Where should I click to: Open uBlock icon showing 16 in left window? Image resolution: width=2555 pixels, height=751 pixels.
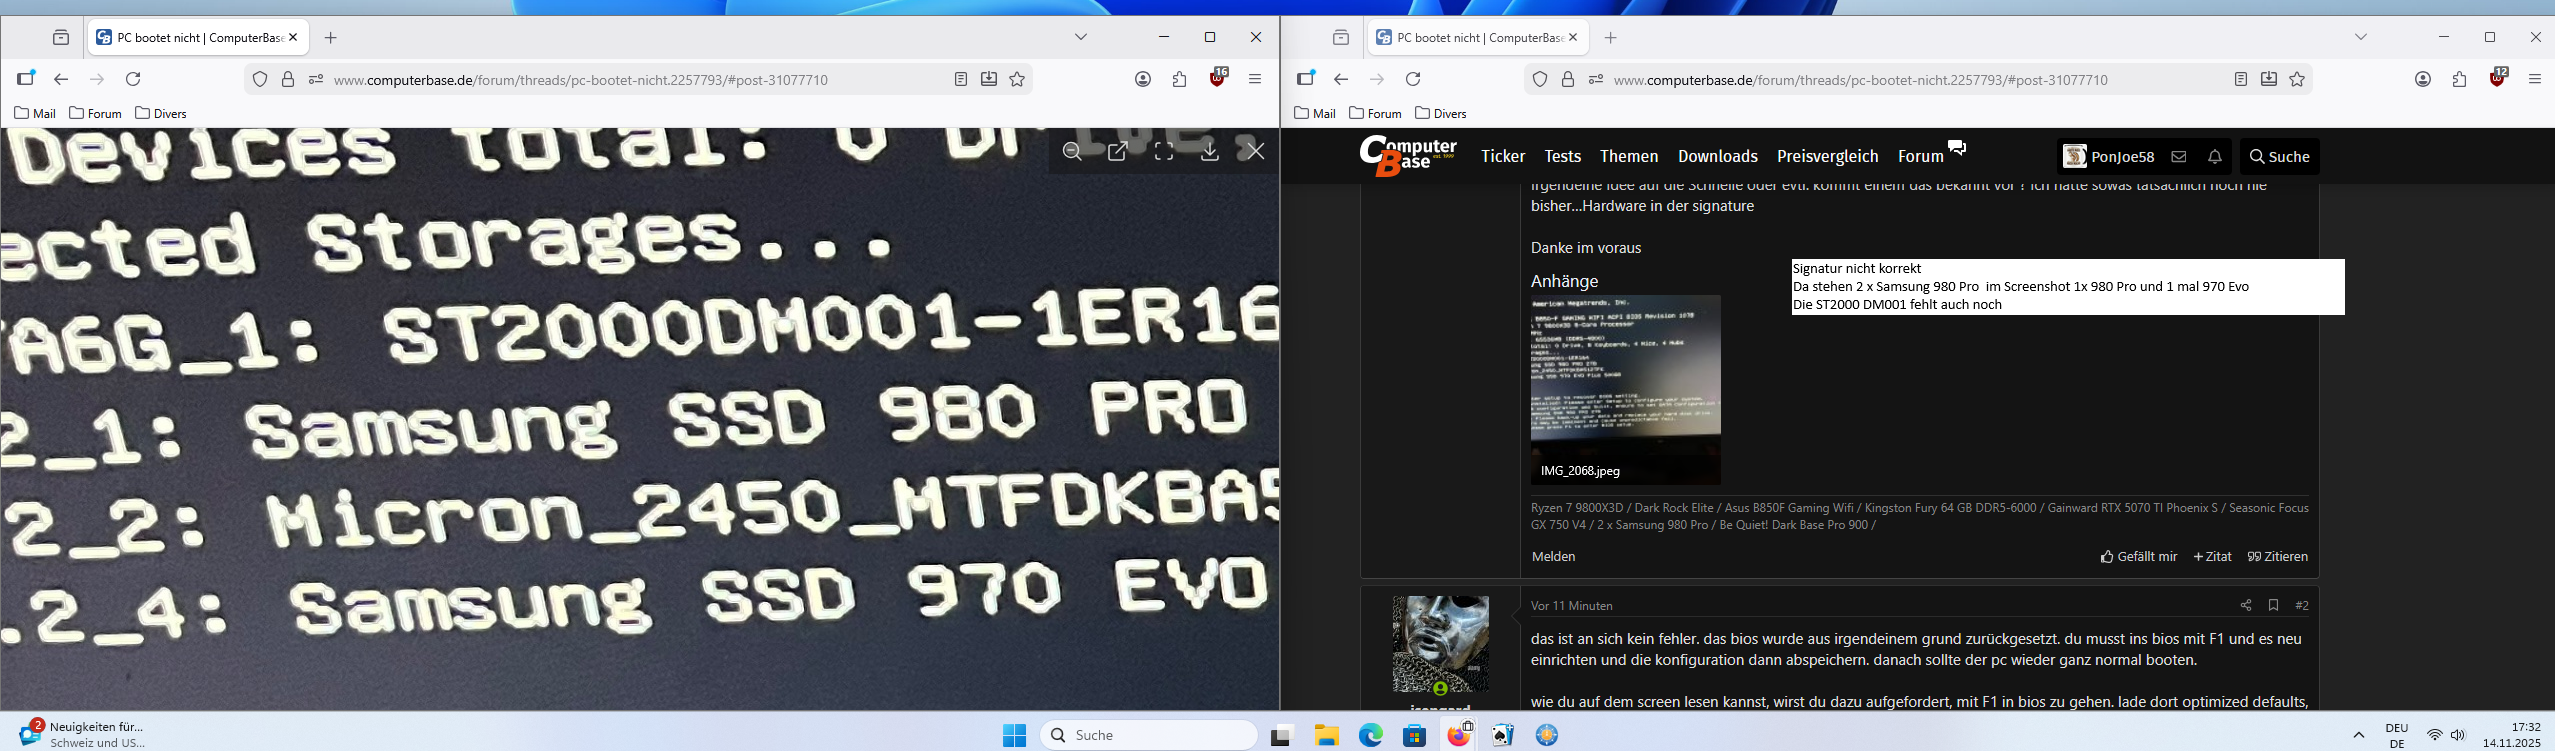click(x=1218, y=78)
